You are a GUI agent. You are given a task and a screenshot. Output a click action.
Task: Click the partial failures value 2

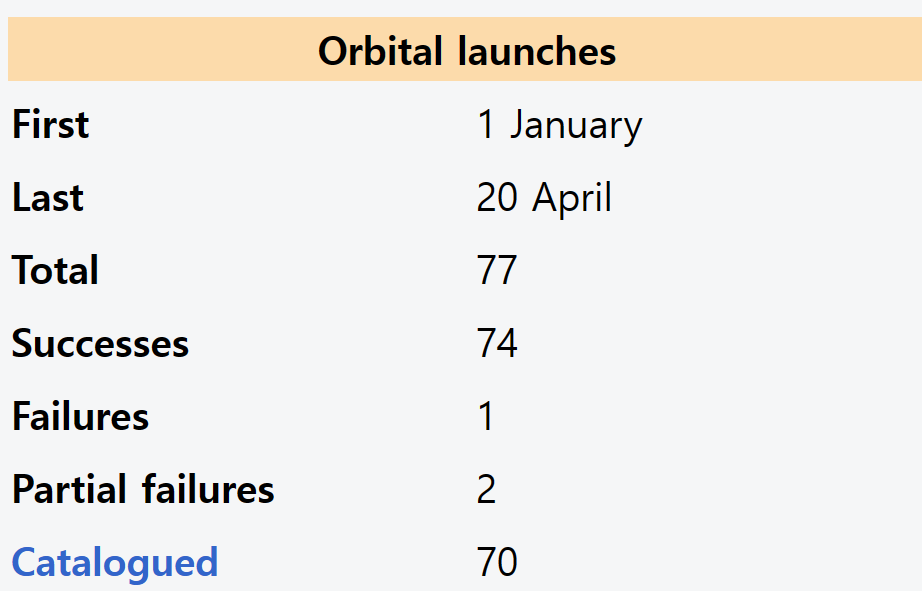[x=486, y=489]
